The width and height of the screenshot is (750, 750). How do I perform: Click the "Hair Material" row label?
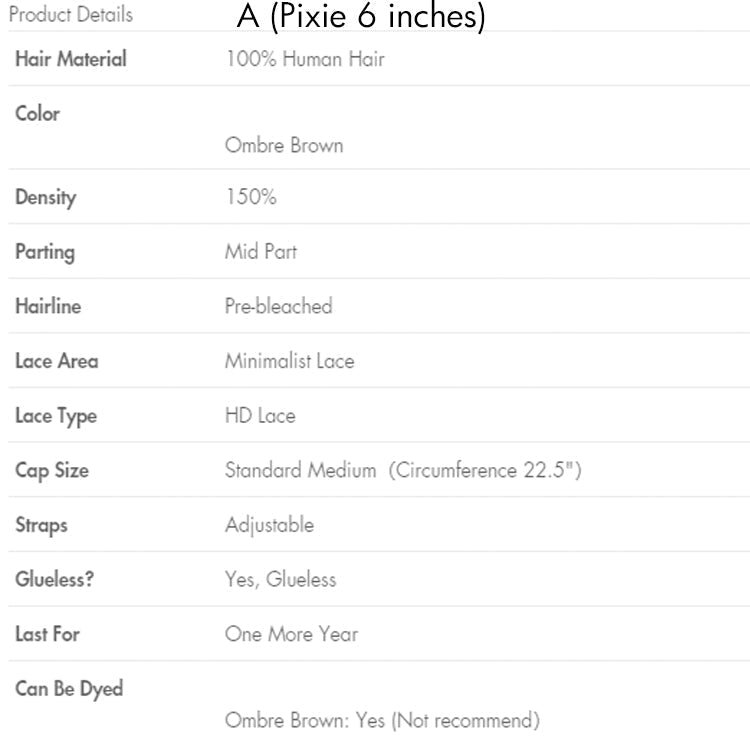tap(70, 59)
